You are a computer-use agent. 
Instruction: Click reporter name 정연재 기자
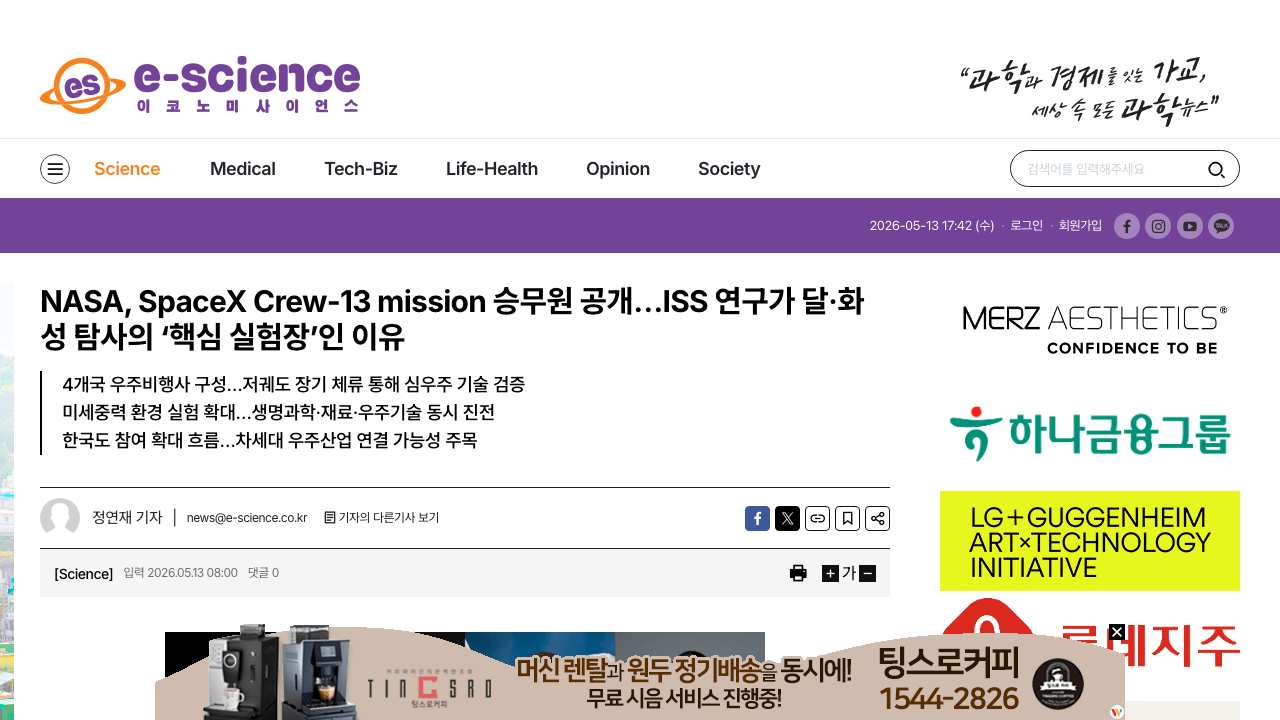127,518
